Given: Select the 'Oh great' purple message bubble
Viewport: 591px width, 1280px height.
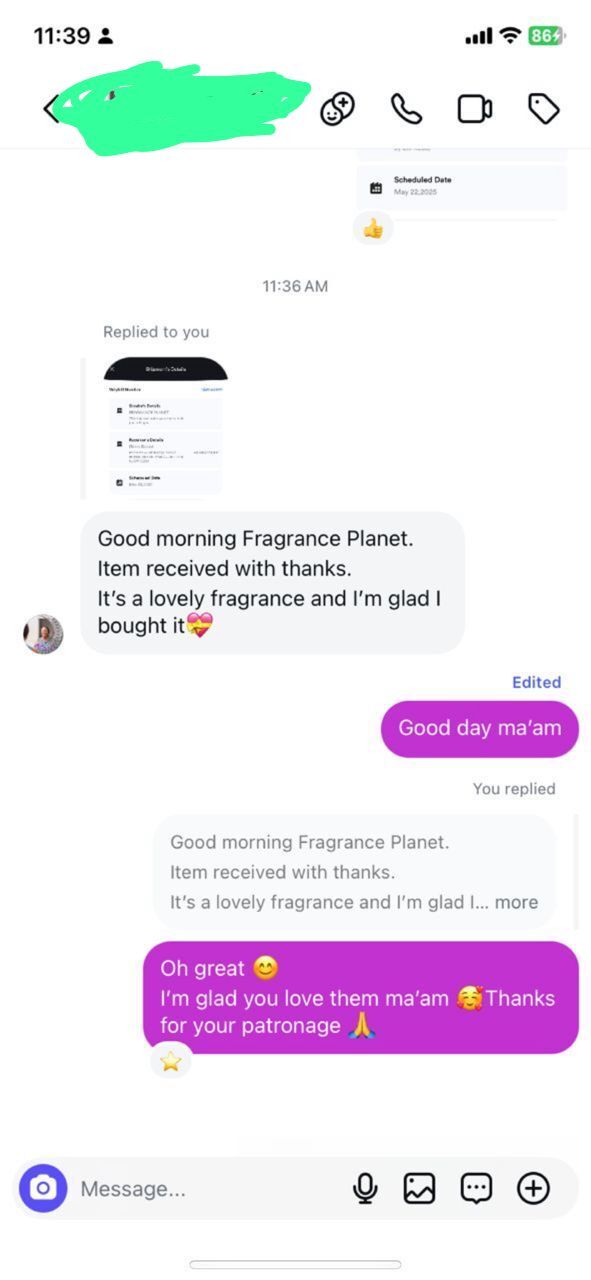Looking at the screenshot, I should pos(361,997).
